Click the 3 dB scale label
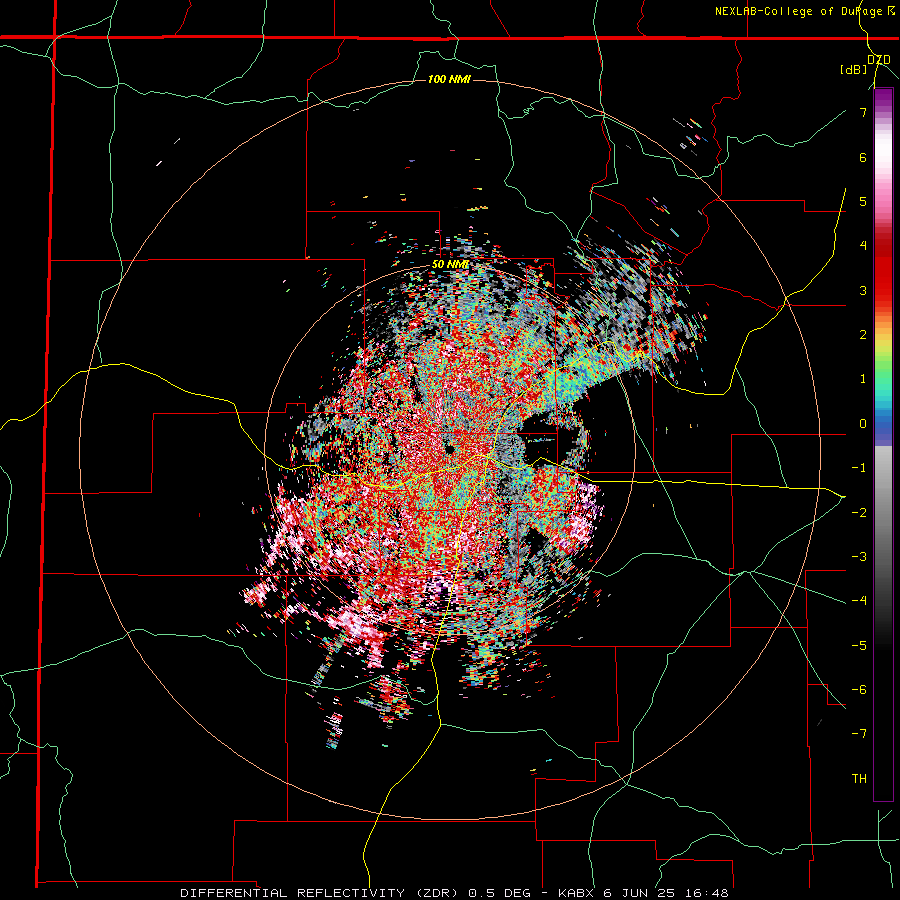900x900 pixels. [x=863, y=290]
